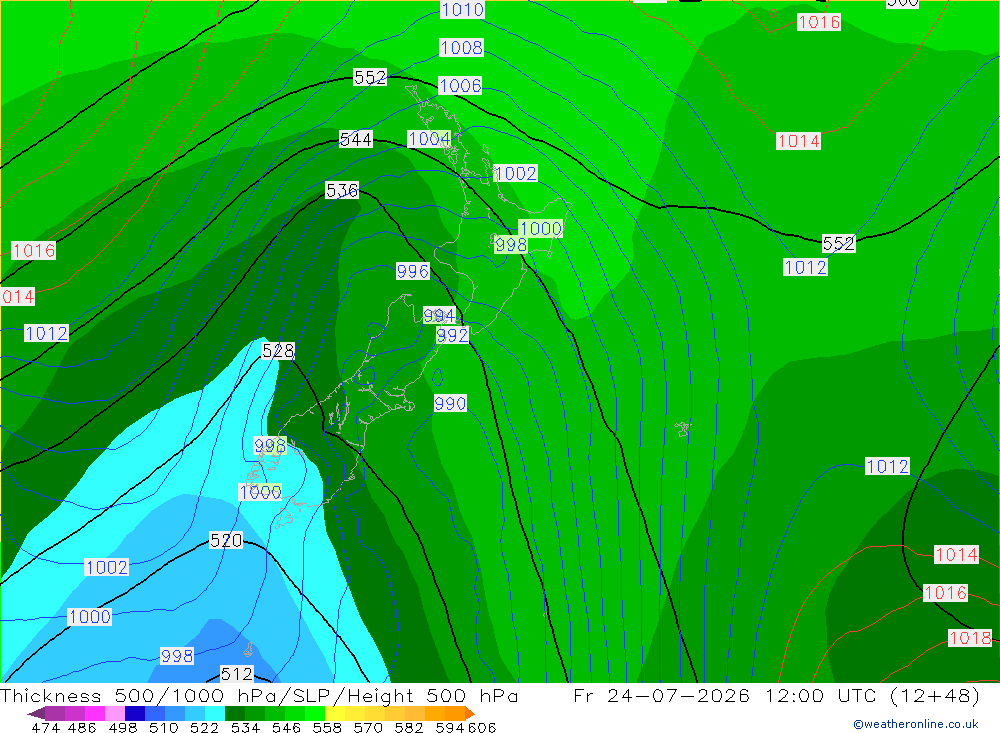The width and height of the screenshot is (1000, 733).
Task: Click the Thickness 500/1000 hPa chart title
Action: [259, 696]
